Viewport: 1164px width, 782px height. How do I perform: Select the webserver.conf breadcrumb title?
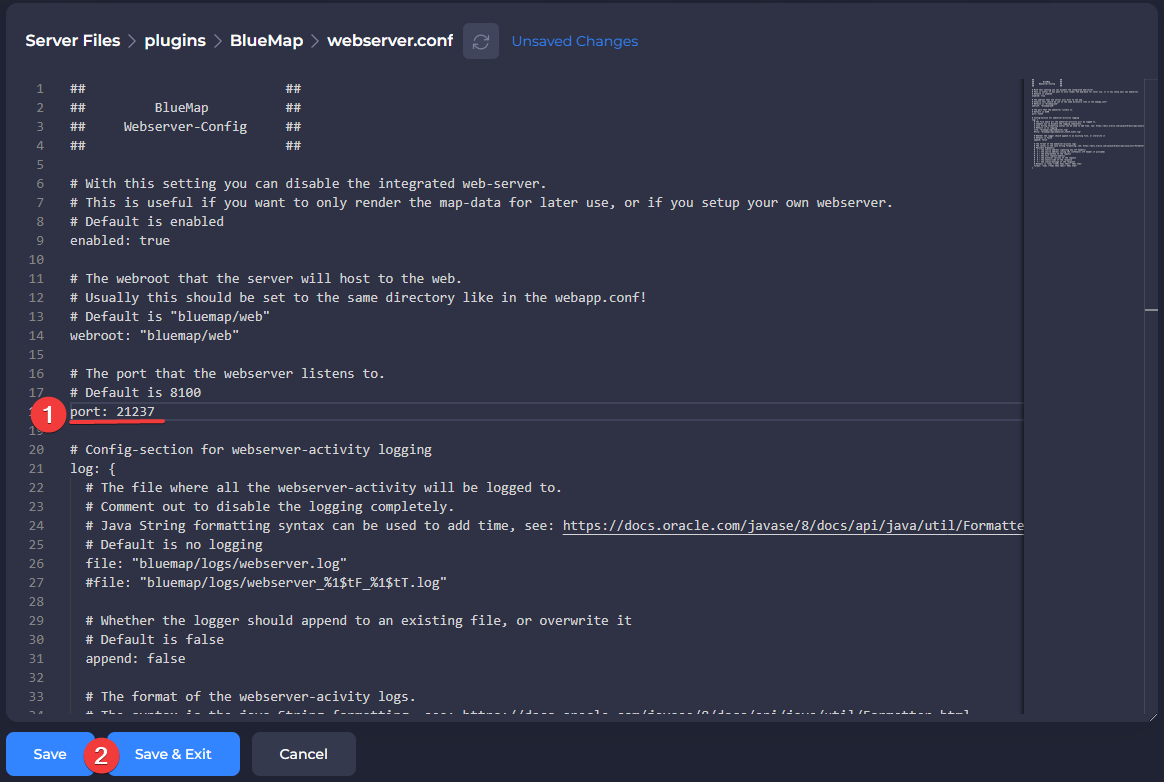point(390,40)
